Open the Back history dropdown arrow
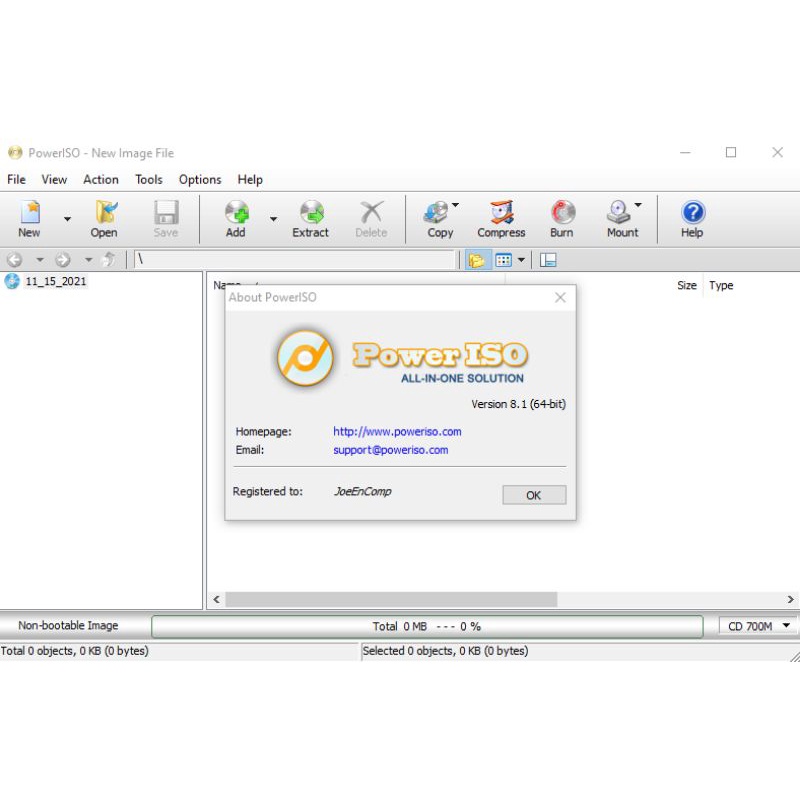The image size is (800, 800). tap(40, 260)
